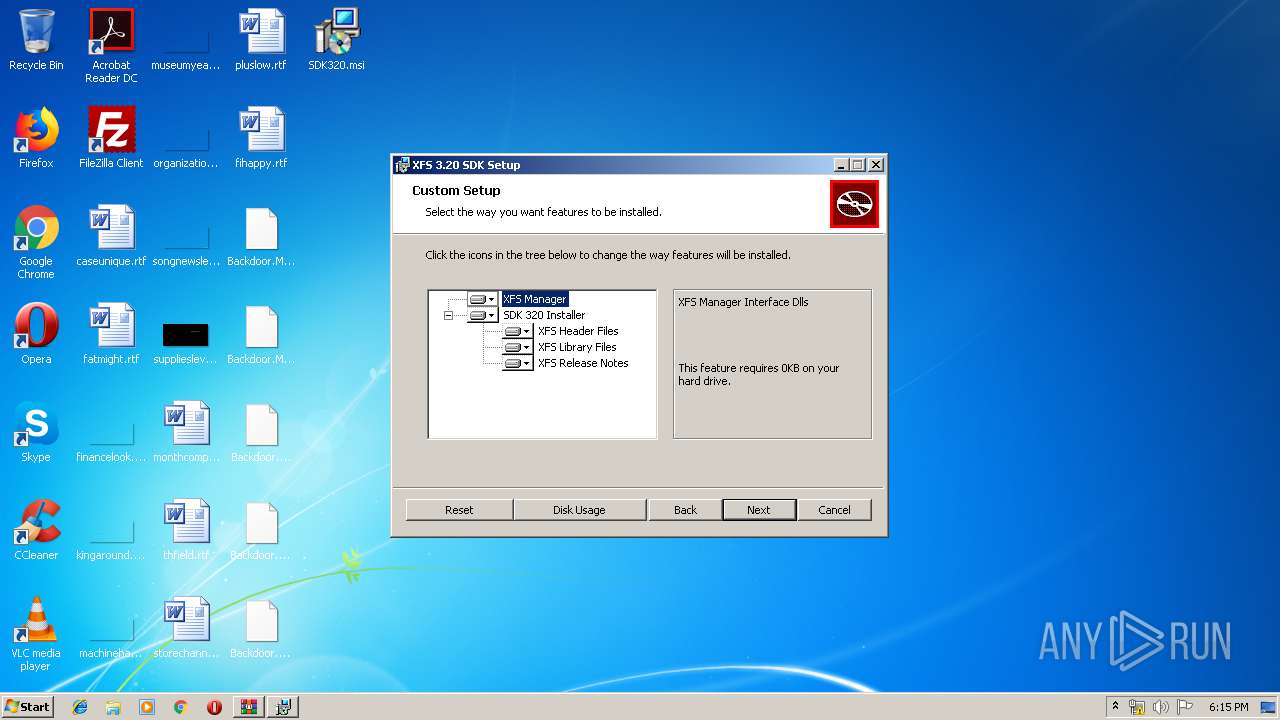Show hidden system tray icons
Screen dimensions: 1280x720
click(x=1116, y=707)
